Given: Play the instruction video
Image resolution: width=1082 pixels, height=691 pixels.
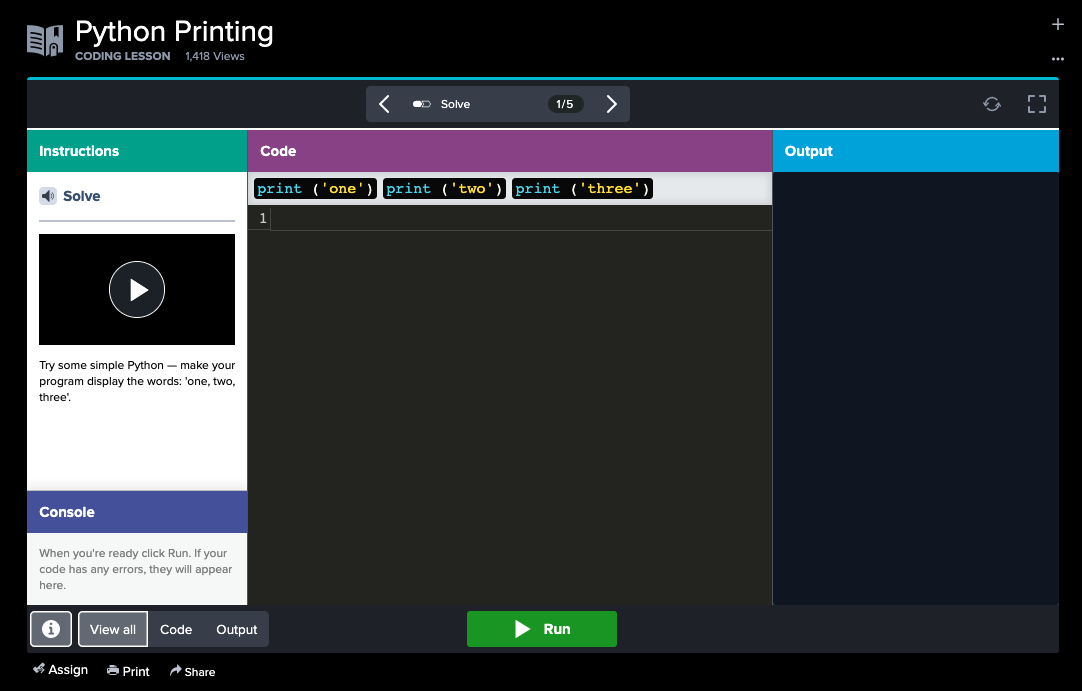Looking at the screenshot, I should pyautogui.click(x=137, y=289).
